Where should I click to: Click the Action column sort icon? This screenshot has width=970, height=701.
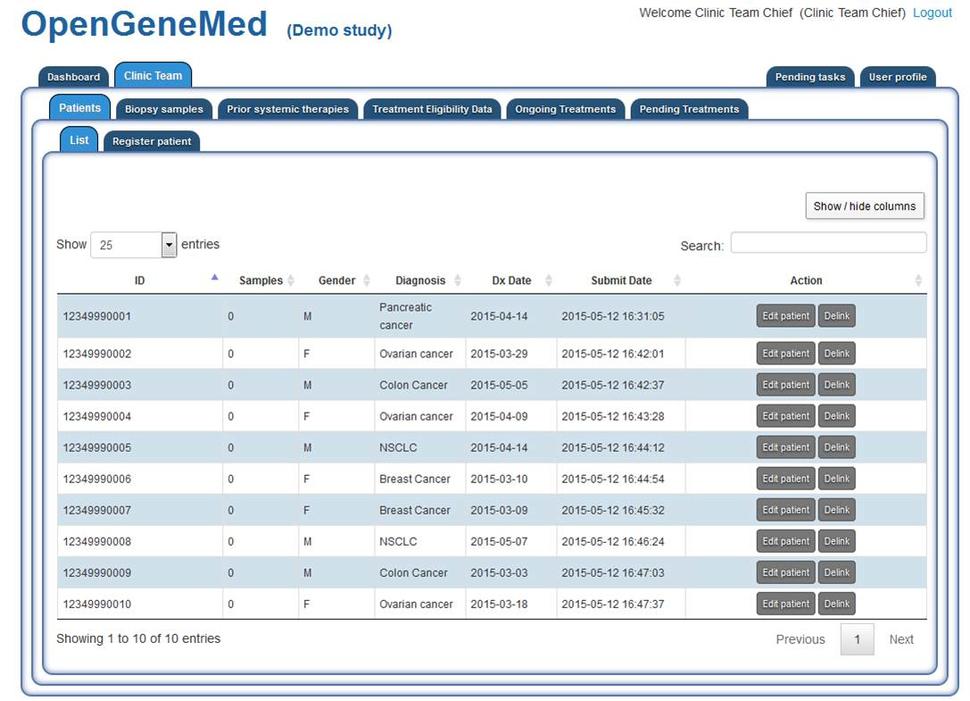click(918, 281)
